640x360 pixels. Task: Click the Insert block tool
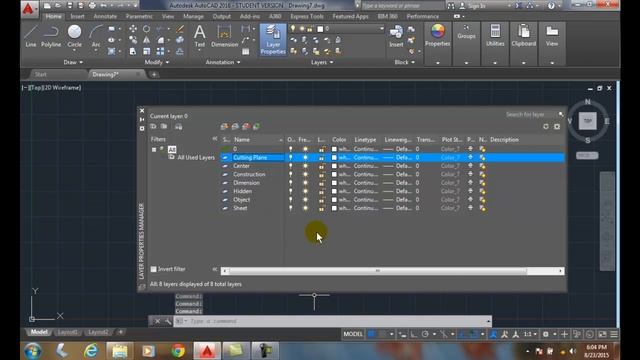tap(396, 36)
